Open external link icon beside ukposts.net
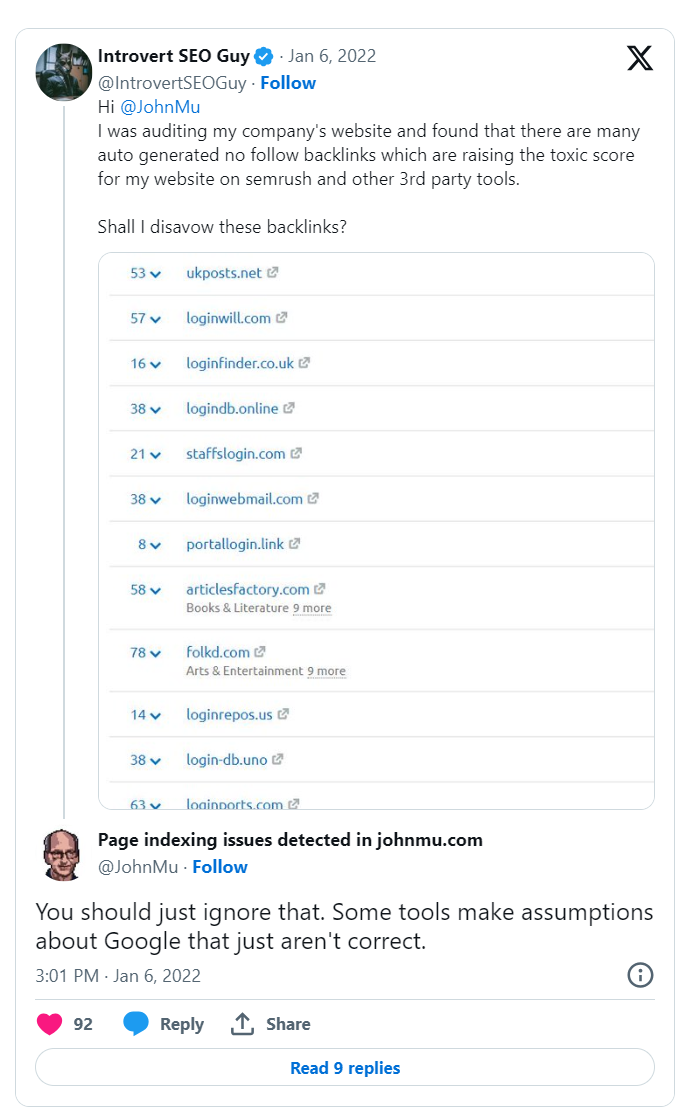The height and width of the screenshot is (1116, 698). [273, 272]
